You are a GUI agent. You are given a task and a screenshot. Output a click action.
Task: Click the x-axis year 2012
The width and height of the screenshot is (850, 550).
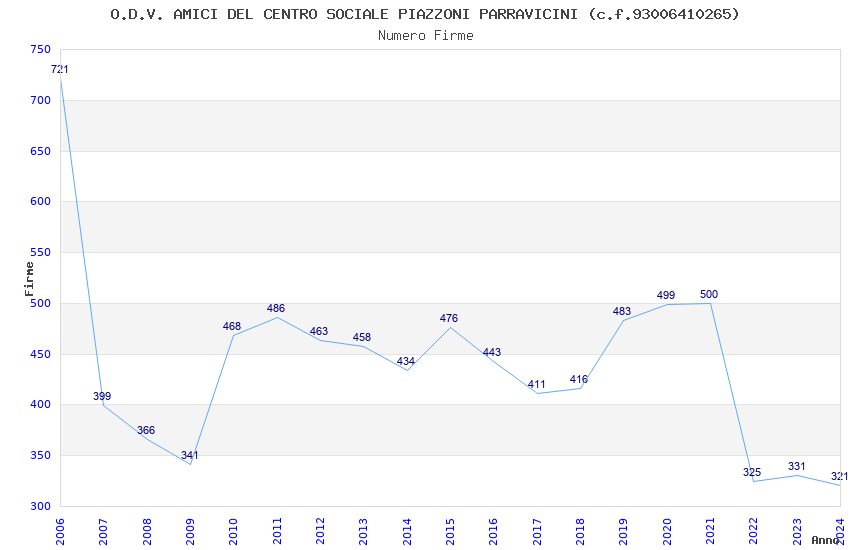coord(320,531)
